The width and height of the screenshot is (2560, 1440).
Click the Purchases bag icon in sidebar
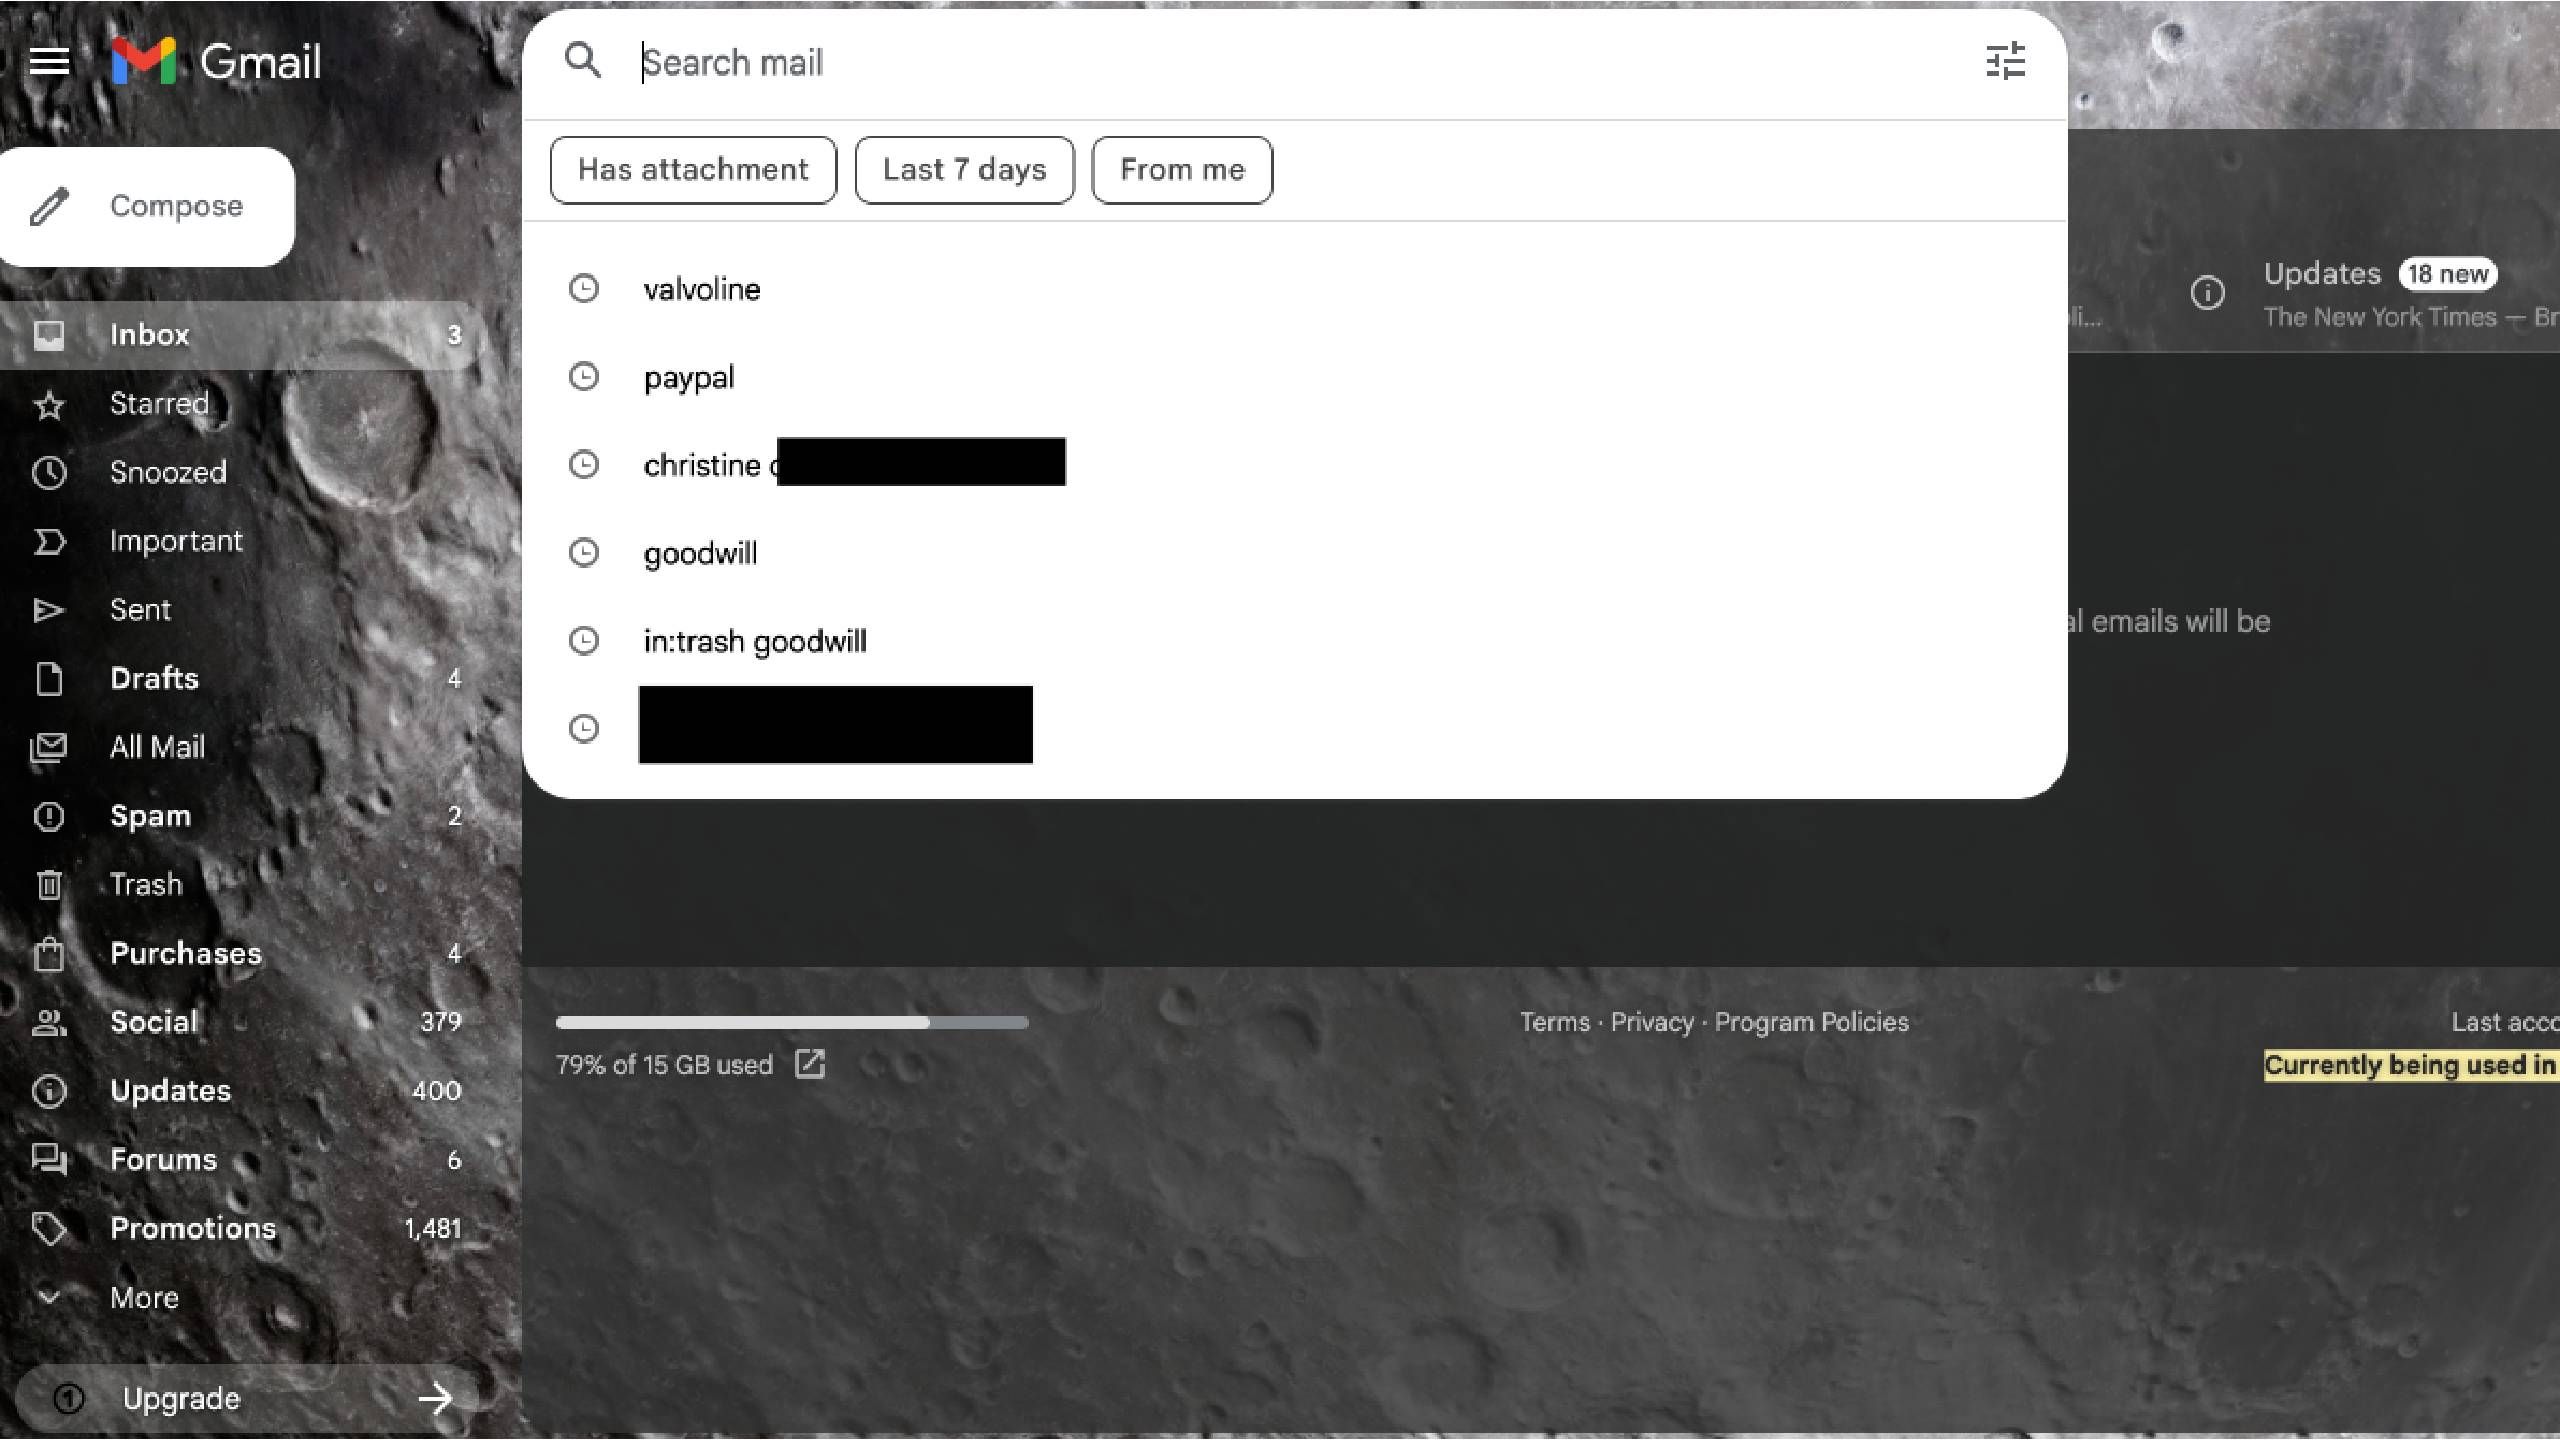click(x=49, y=954)
